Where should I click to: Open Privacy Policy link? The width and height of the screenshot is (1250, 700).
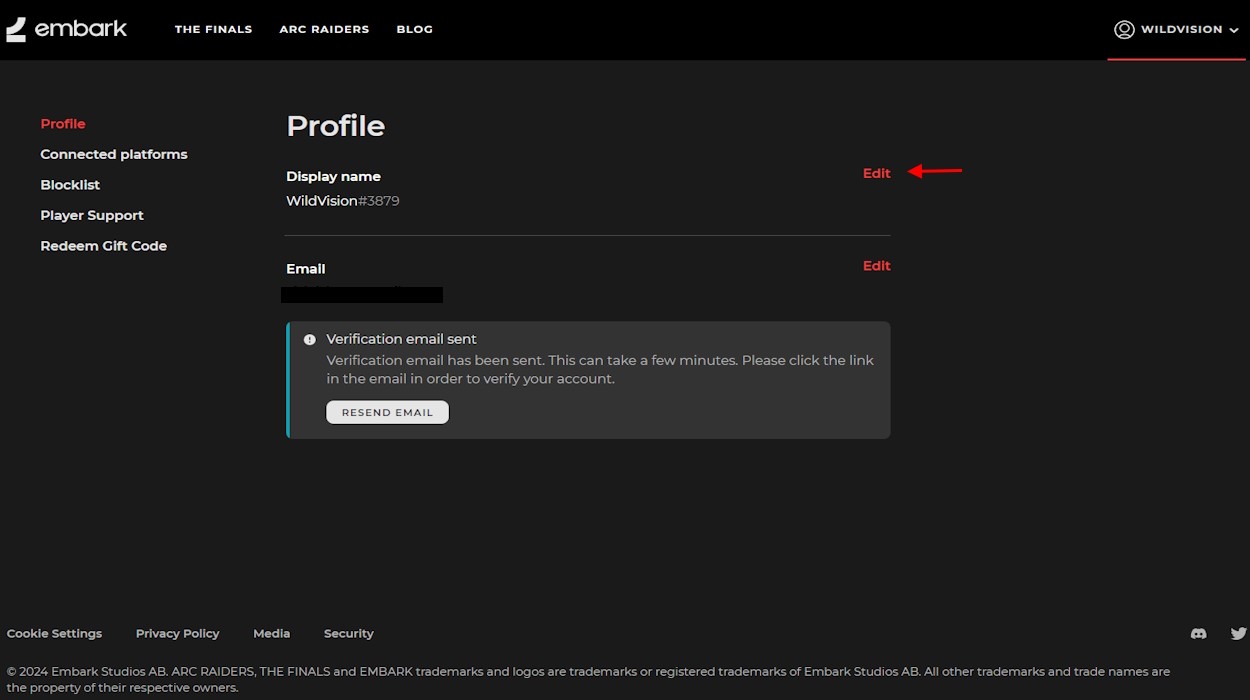tap(177, 633)
